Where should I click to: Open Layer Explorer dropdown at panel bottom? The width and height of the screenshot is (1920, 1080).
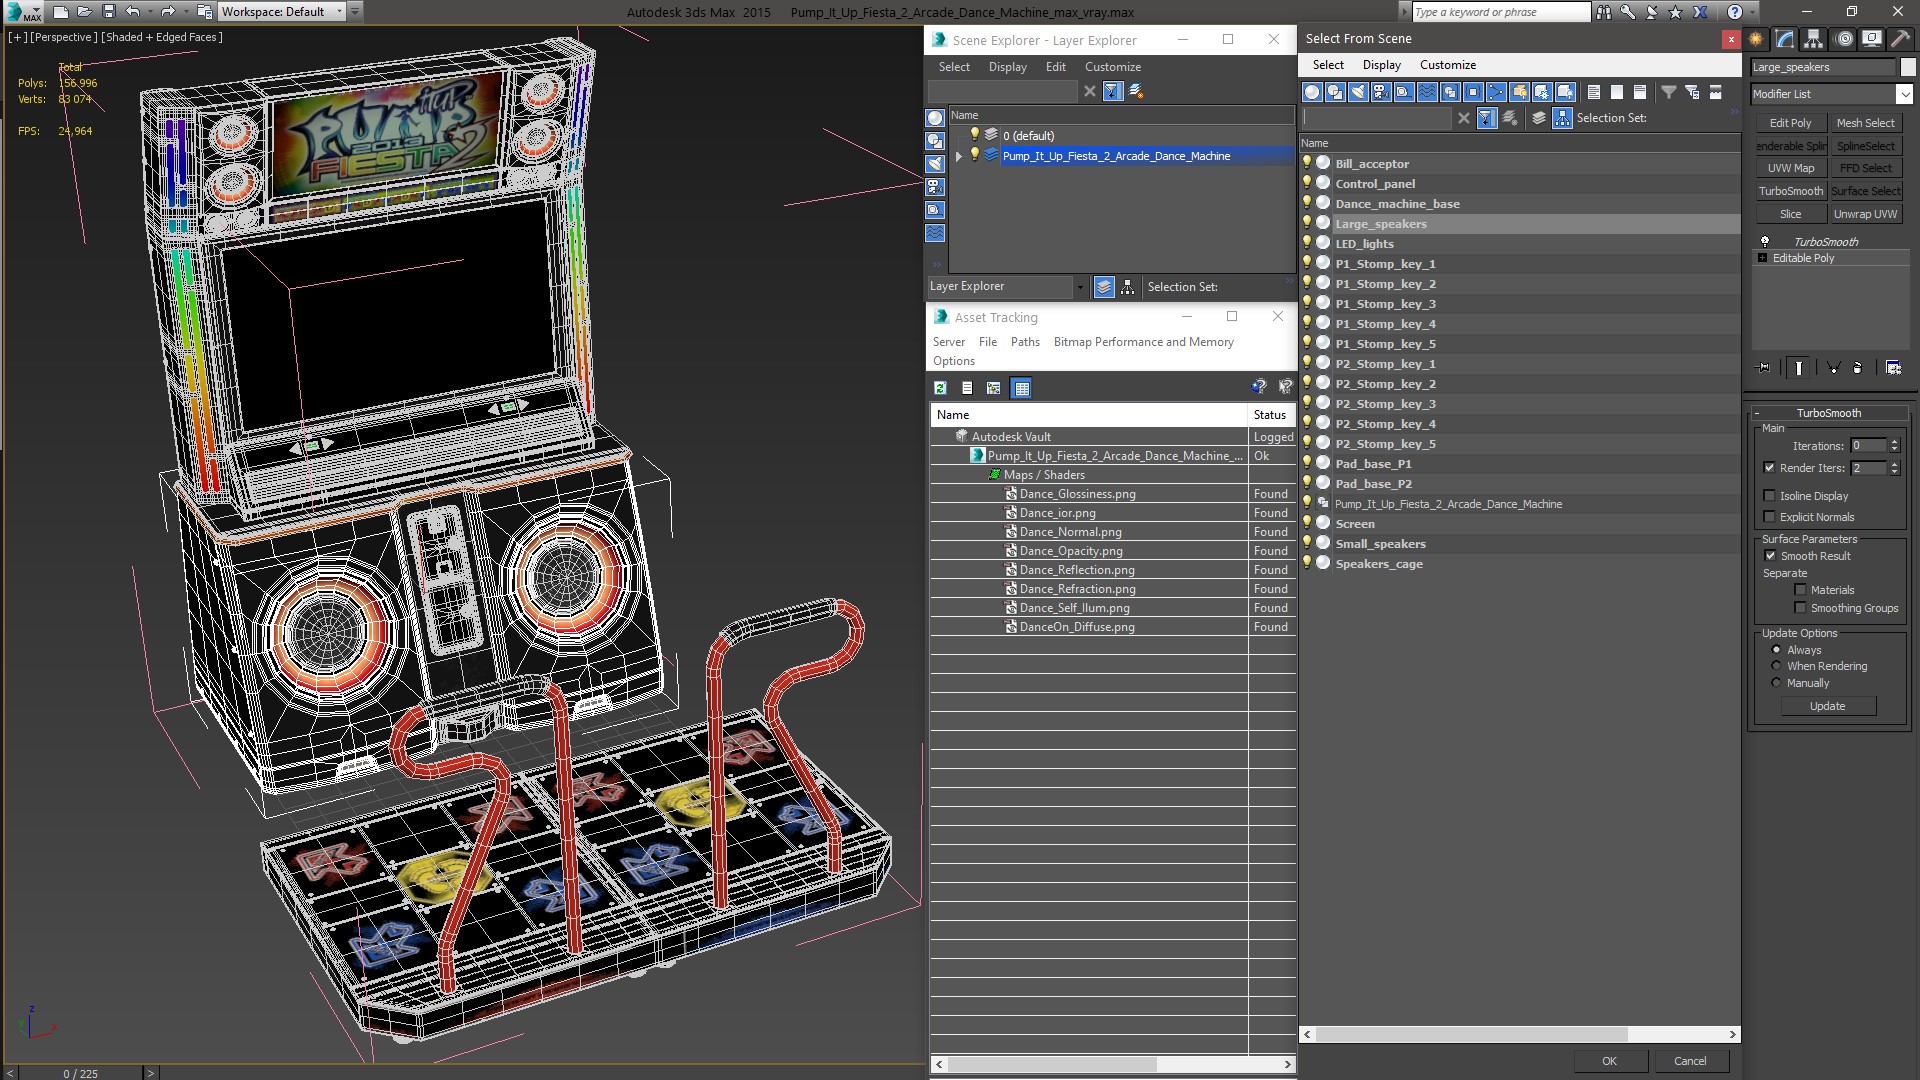(1080, 287)
